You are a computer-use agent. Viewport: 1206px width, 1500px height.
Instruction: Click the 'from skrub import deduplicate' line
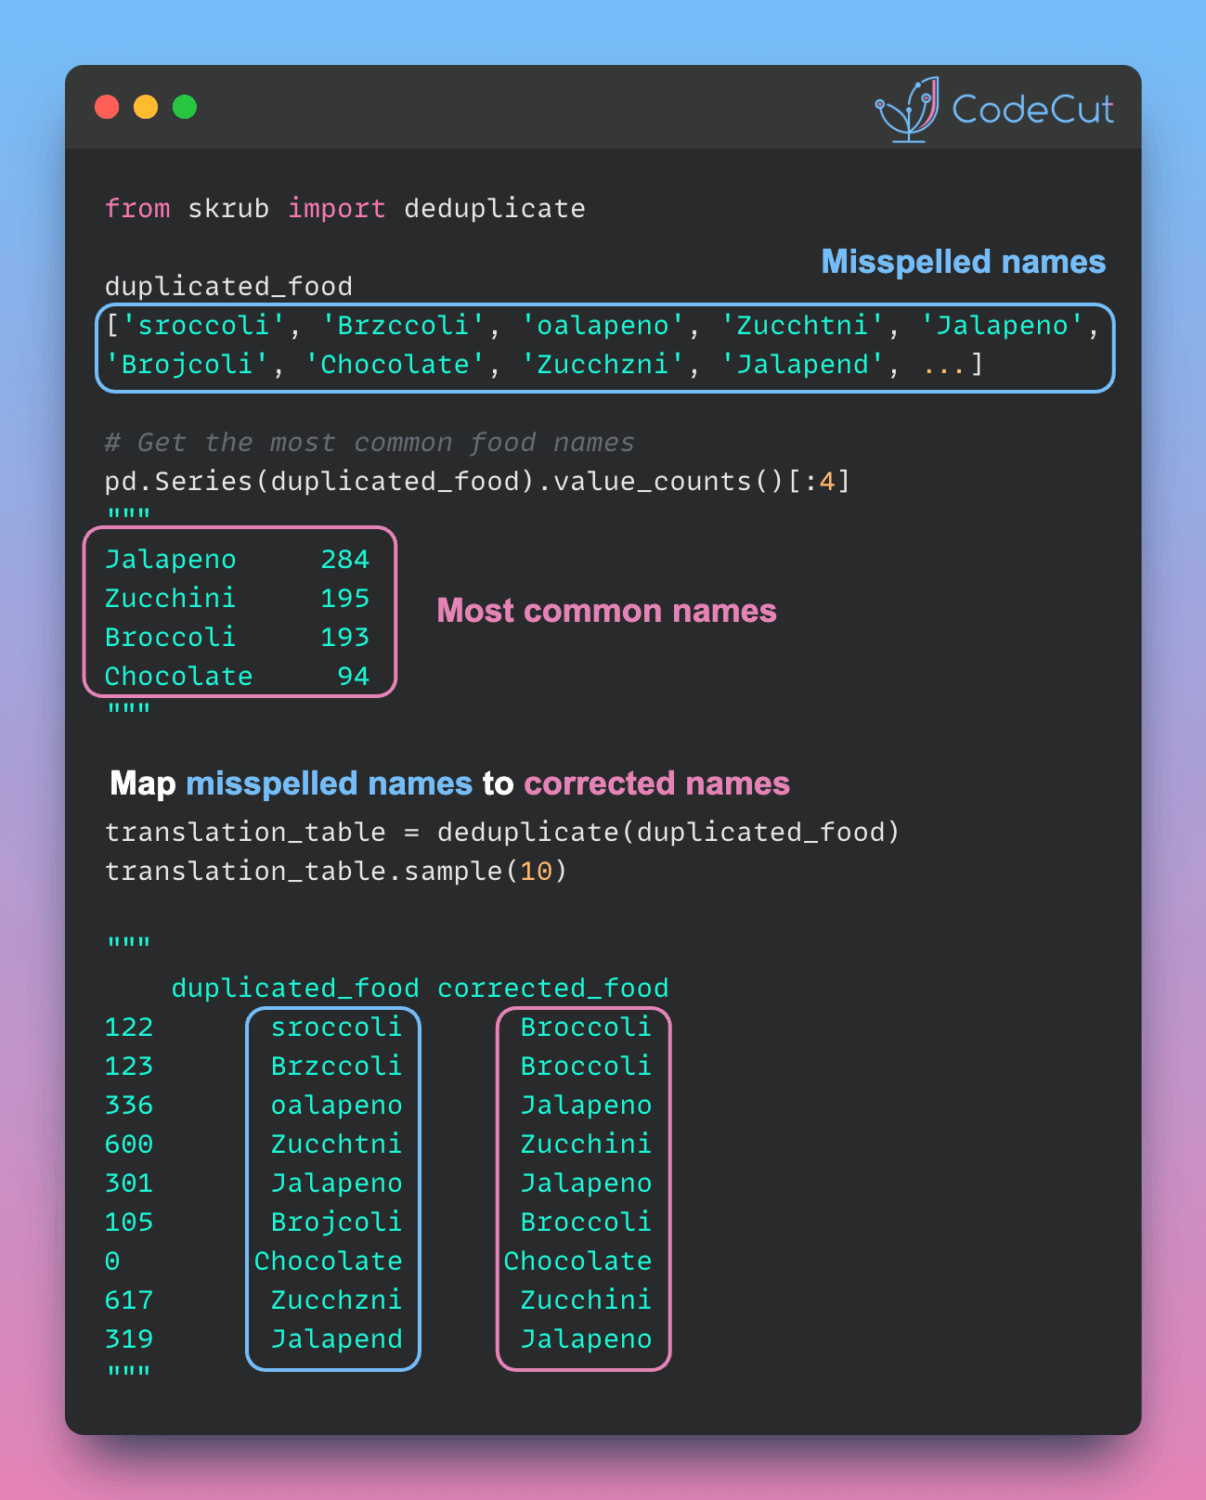pos(345,209)
